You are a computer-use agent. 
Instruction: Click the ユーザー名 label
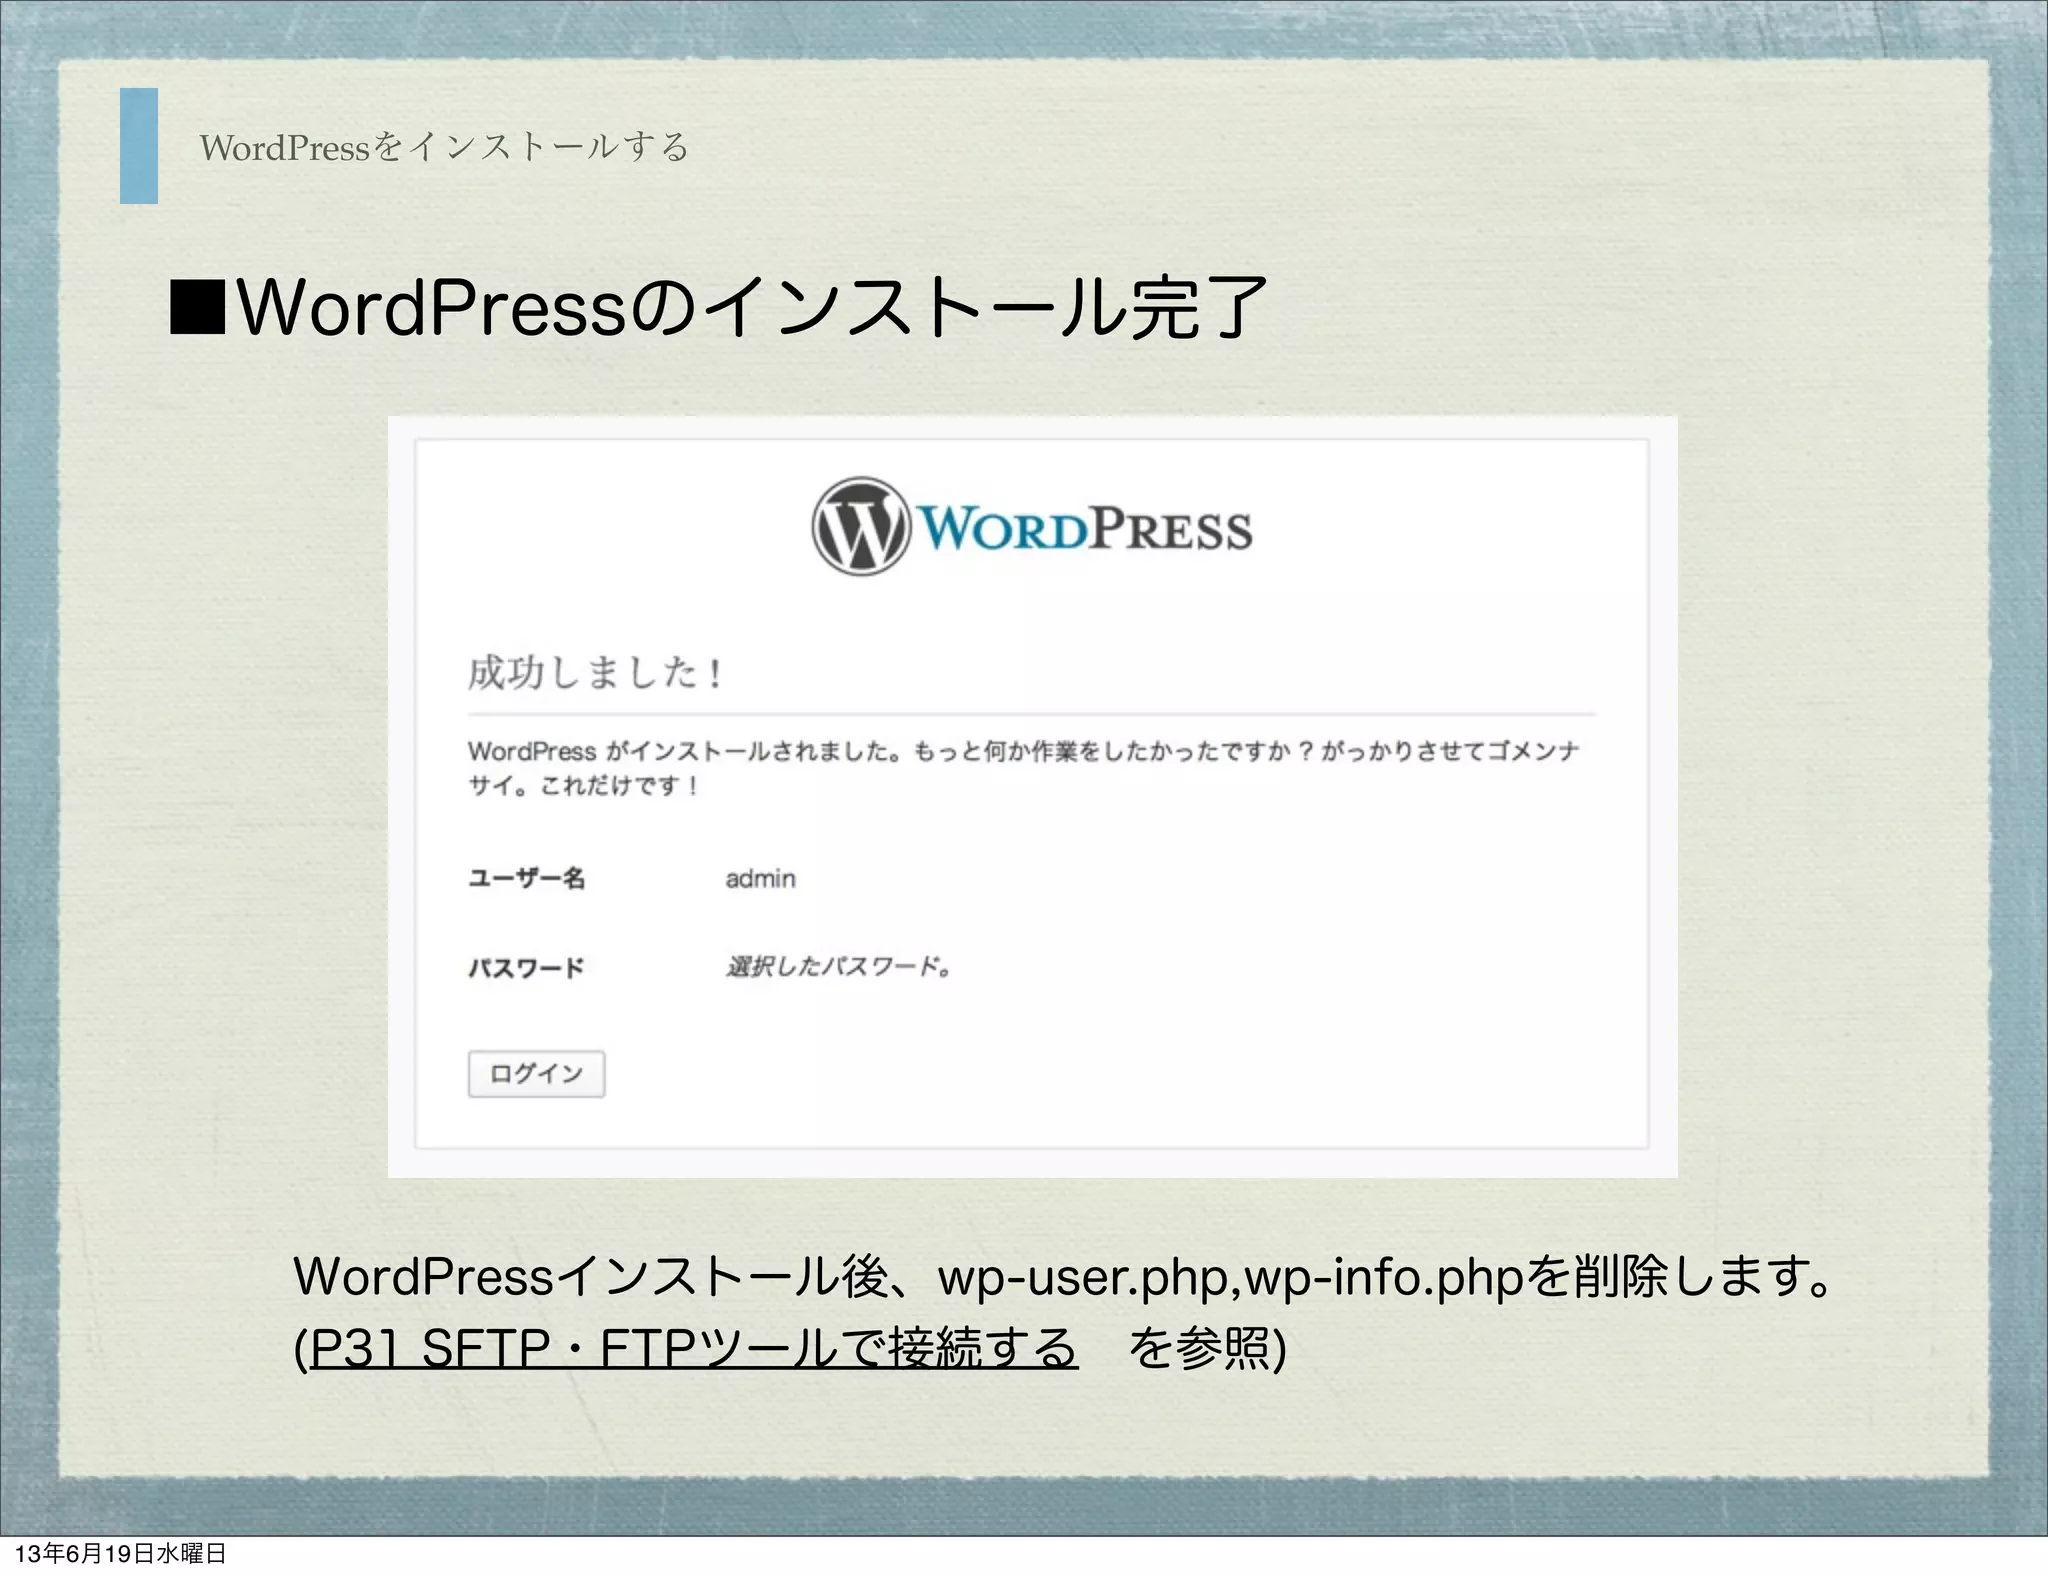click(527, 878)
